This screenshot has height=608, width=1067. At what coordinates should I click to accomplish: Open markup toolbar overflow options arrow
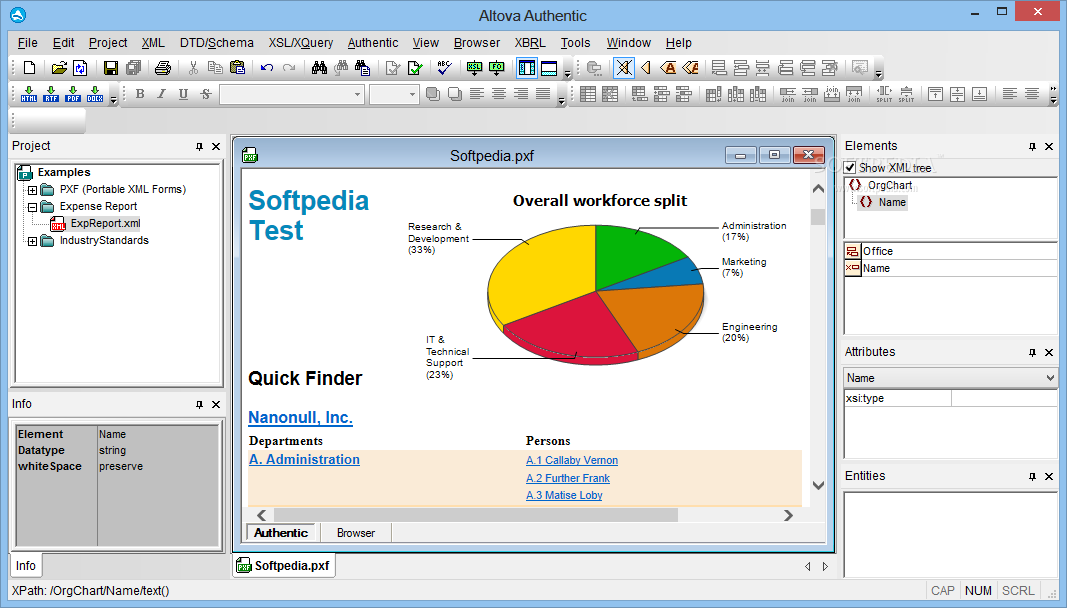(x=879, y=73)
